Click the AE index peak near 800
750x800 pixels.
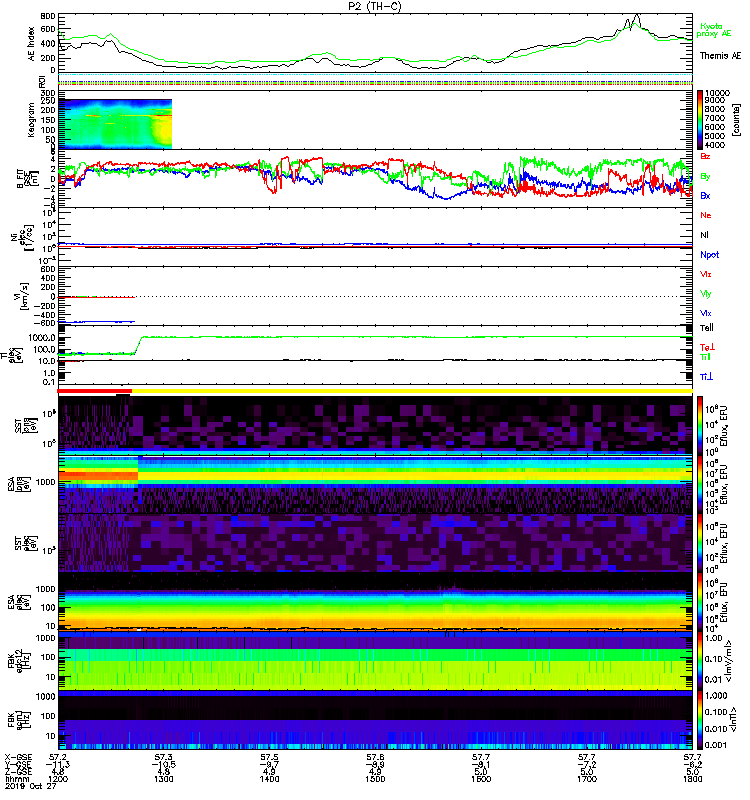point(636,16)
